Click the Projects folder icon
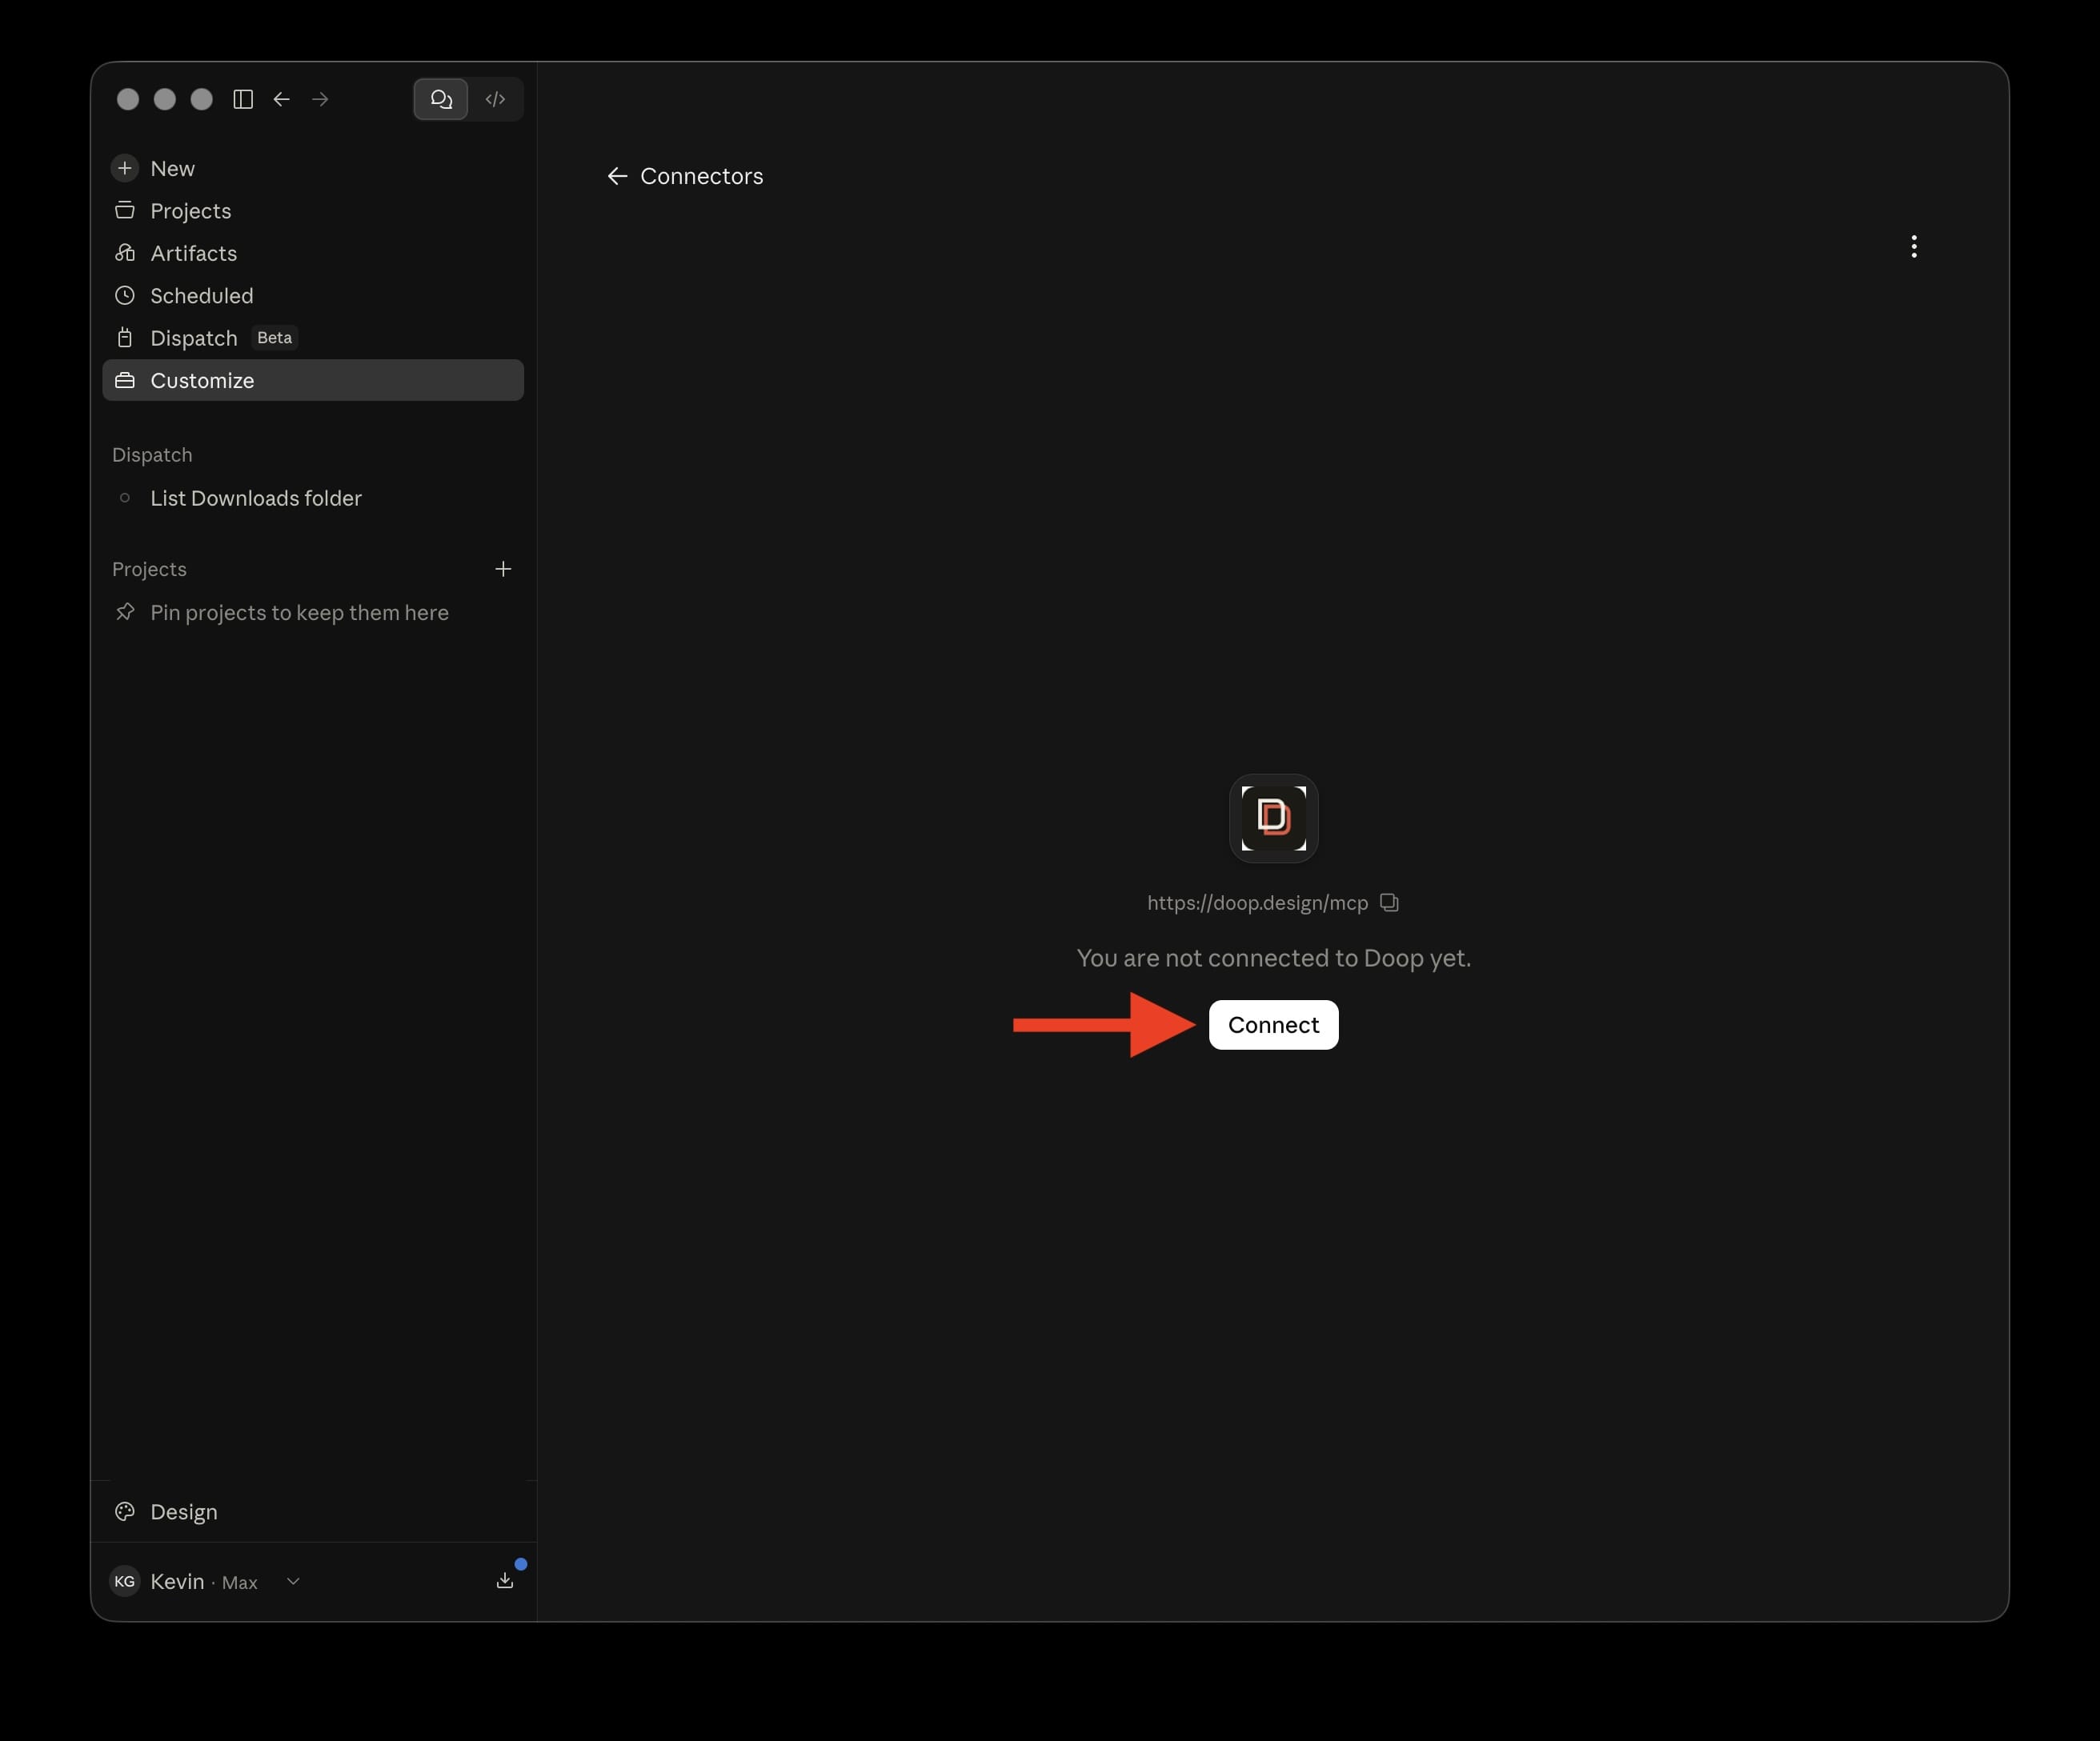Viewport: 2100px width, 1741px height. 125,210
